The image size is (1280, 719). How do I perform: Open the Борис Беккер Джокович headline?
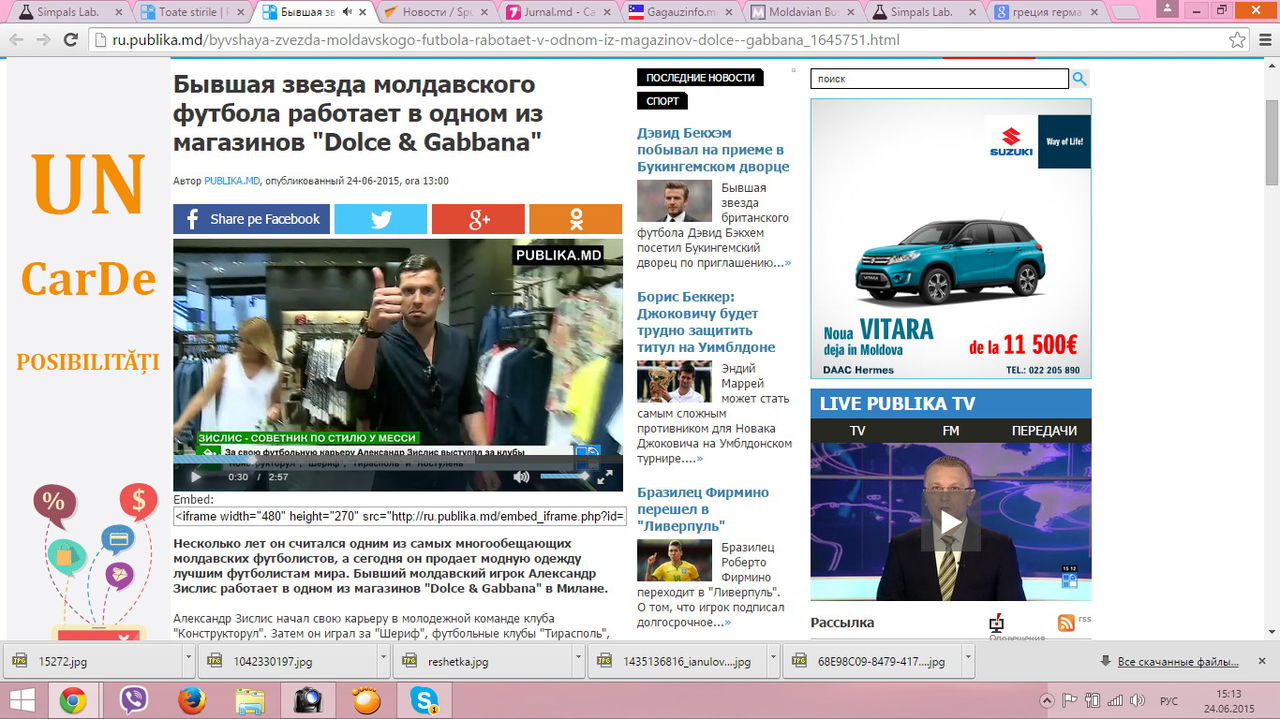point(706,322)
